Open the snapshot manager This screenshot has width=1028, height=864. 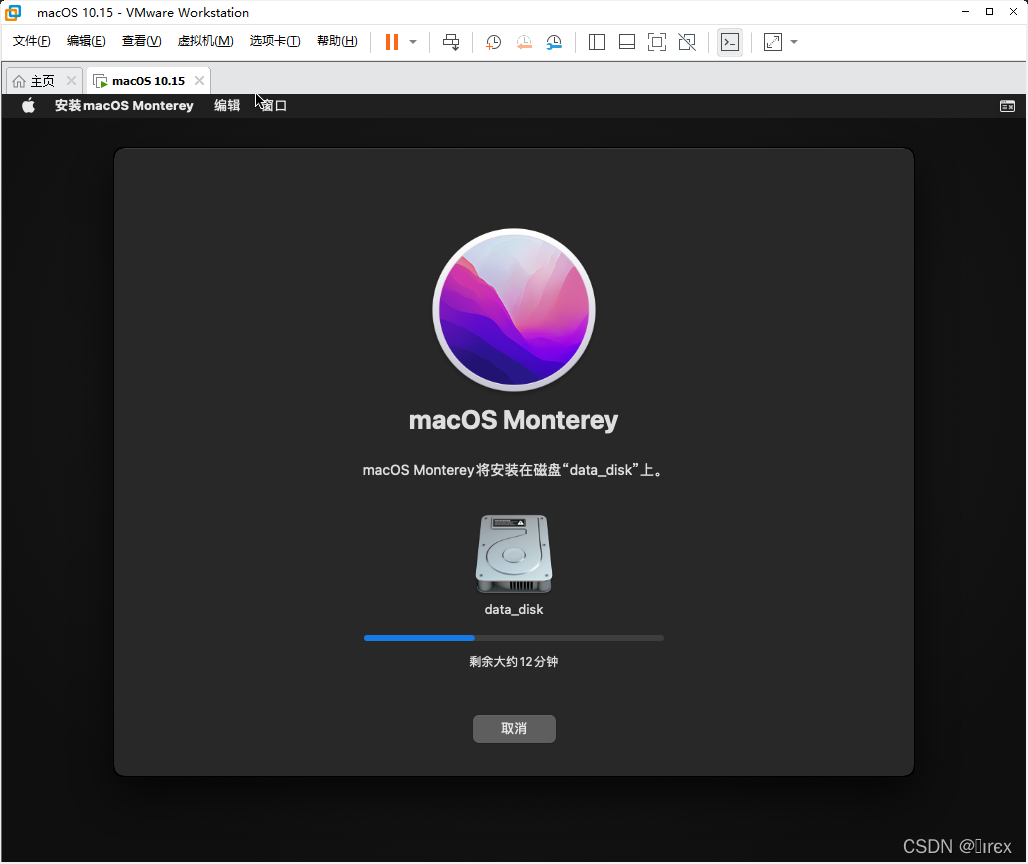coord(555,42)
